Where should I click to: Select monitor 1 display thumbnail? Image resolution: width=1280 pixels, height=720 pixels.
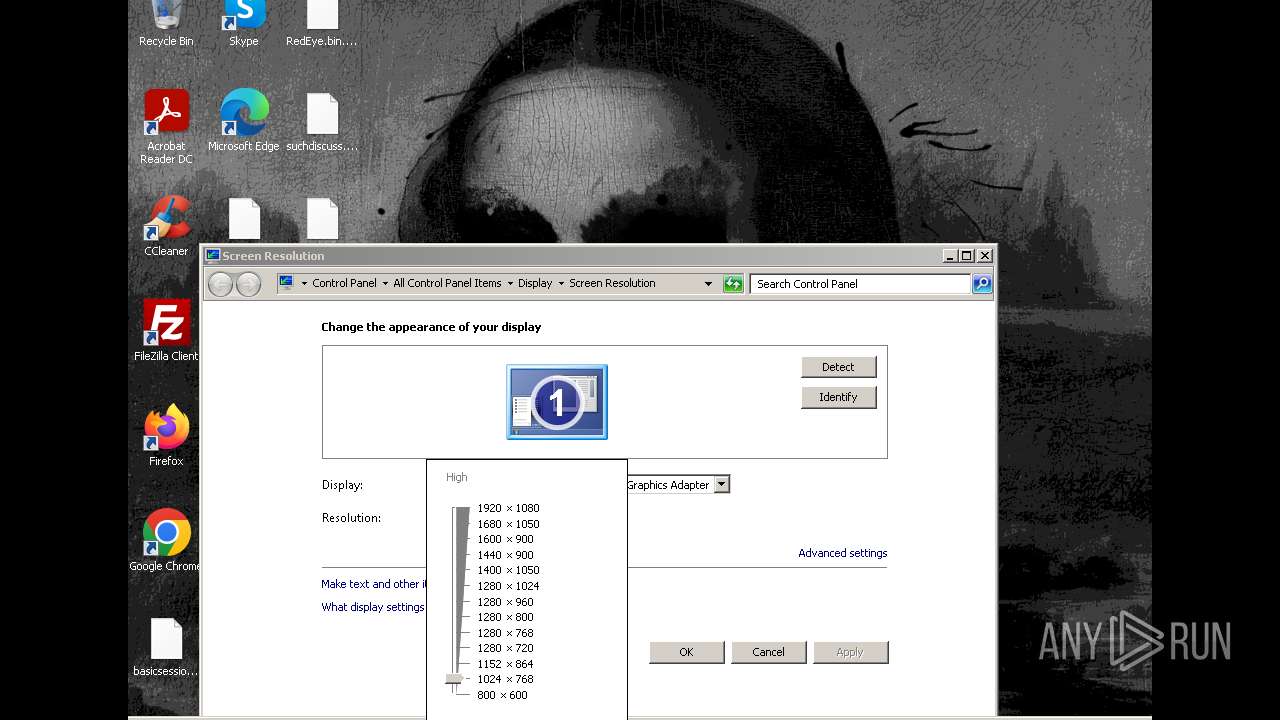(557, 402)
